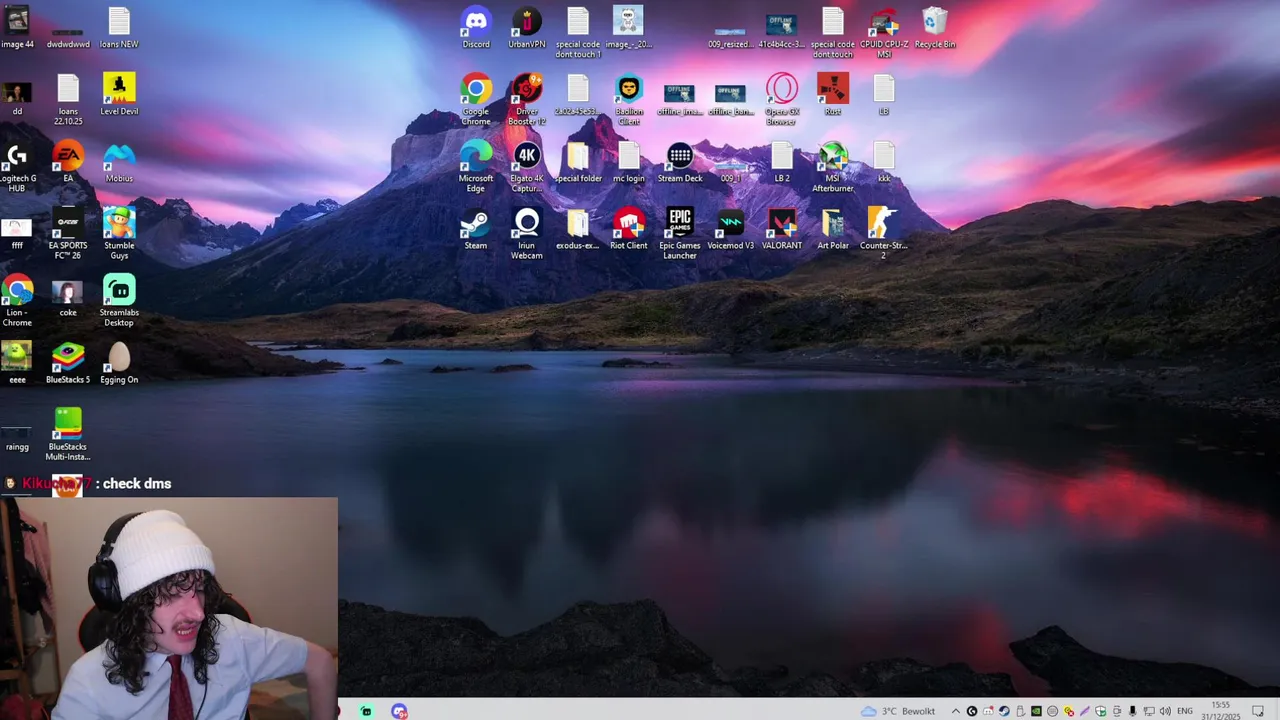Select the 'LB 2' text file
The width and height of the screenshot is (1280, 720).
click(782, 161)
